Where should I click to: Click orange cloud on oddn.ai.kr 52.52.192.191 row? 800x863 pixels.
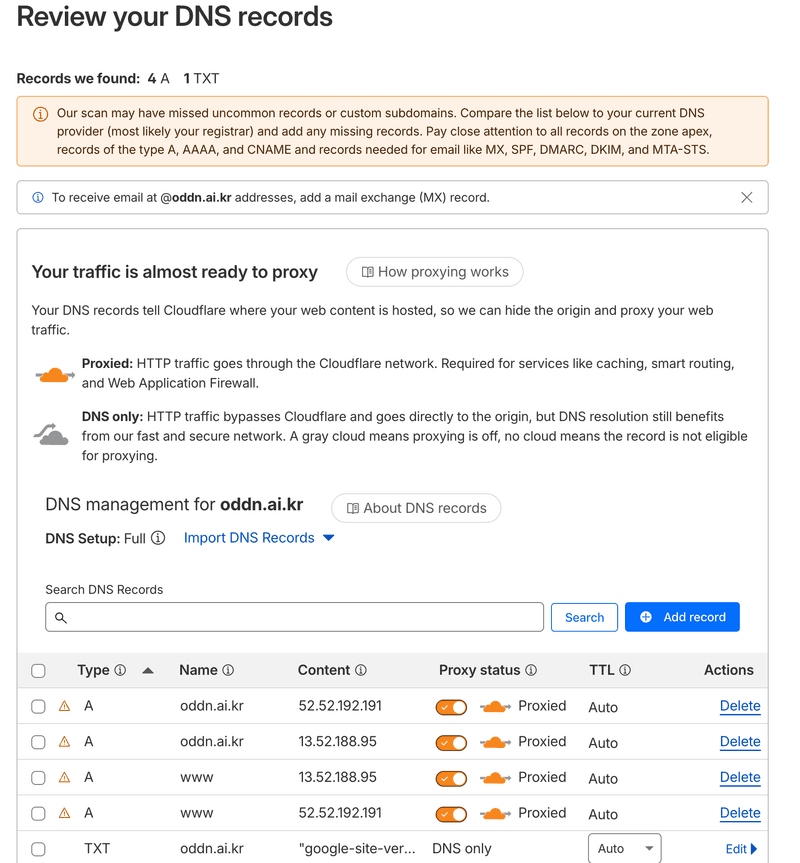tap(495, 707)
